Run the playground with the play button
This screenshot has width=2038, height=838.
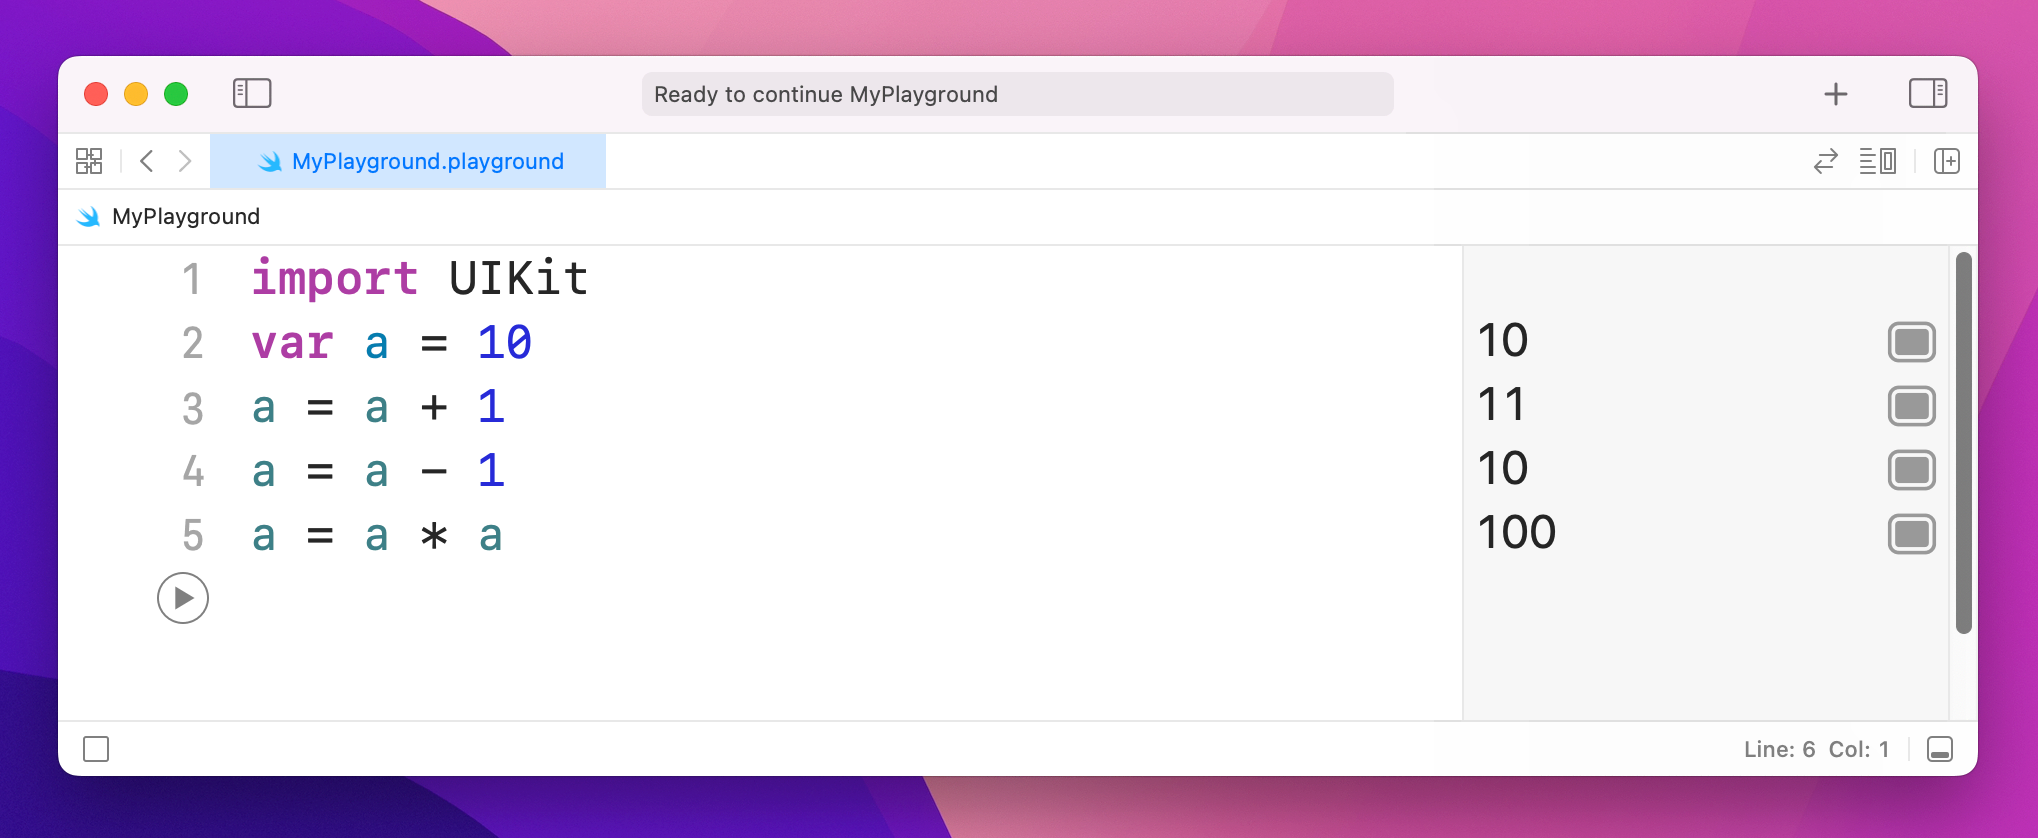coord(183,598)
